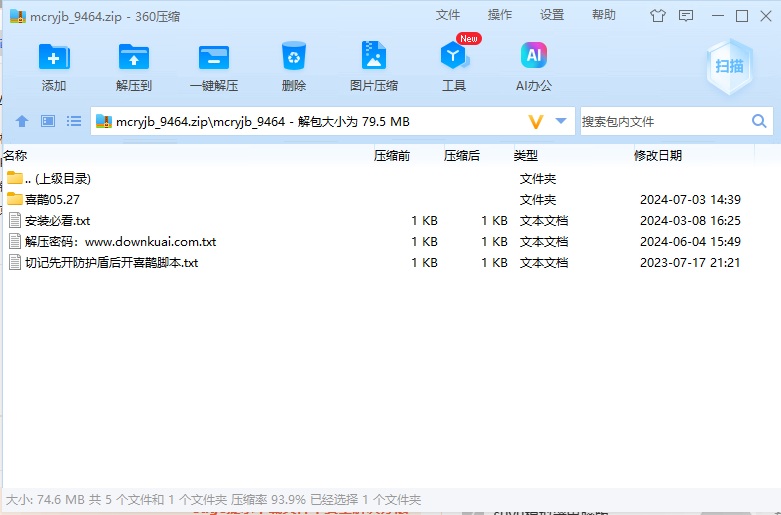
Task: Click the 扫描 scan hexagon button
Action: (x=730, y=66)
